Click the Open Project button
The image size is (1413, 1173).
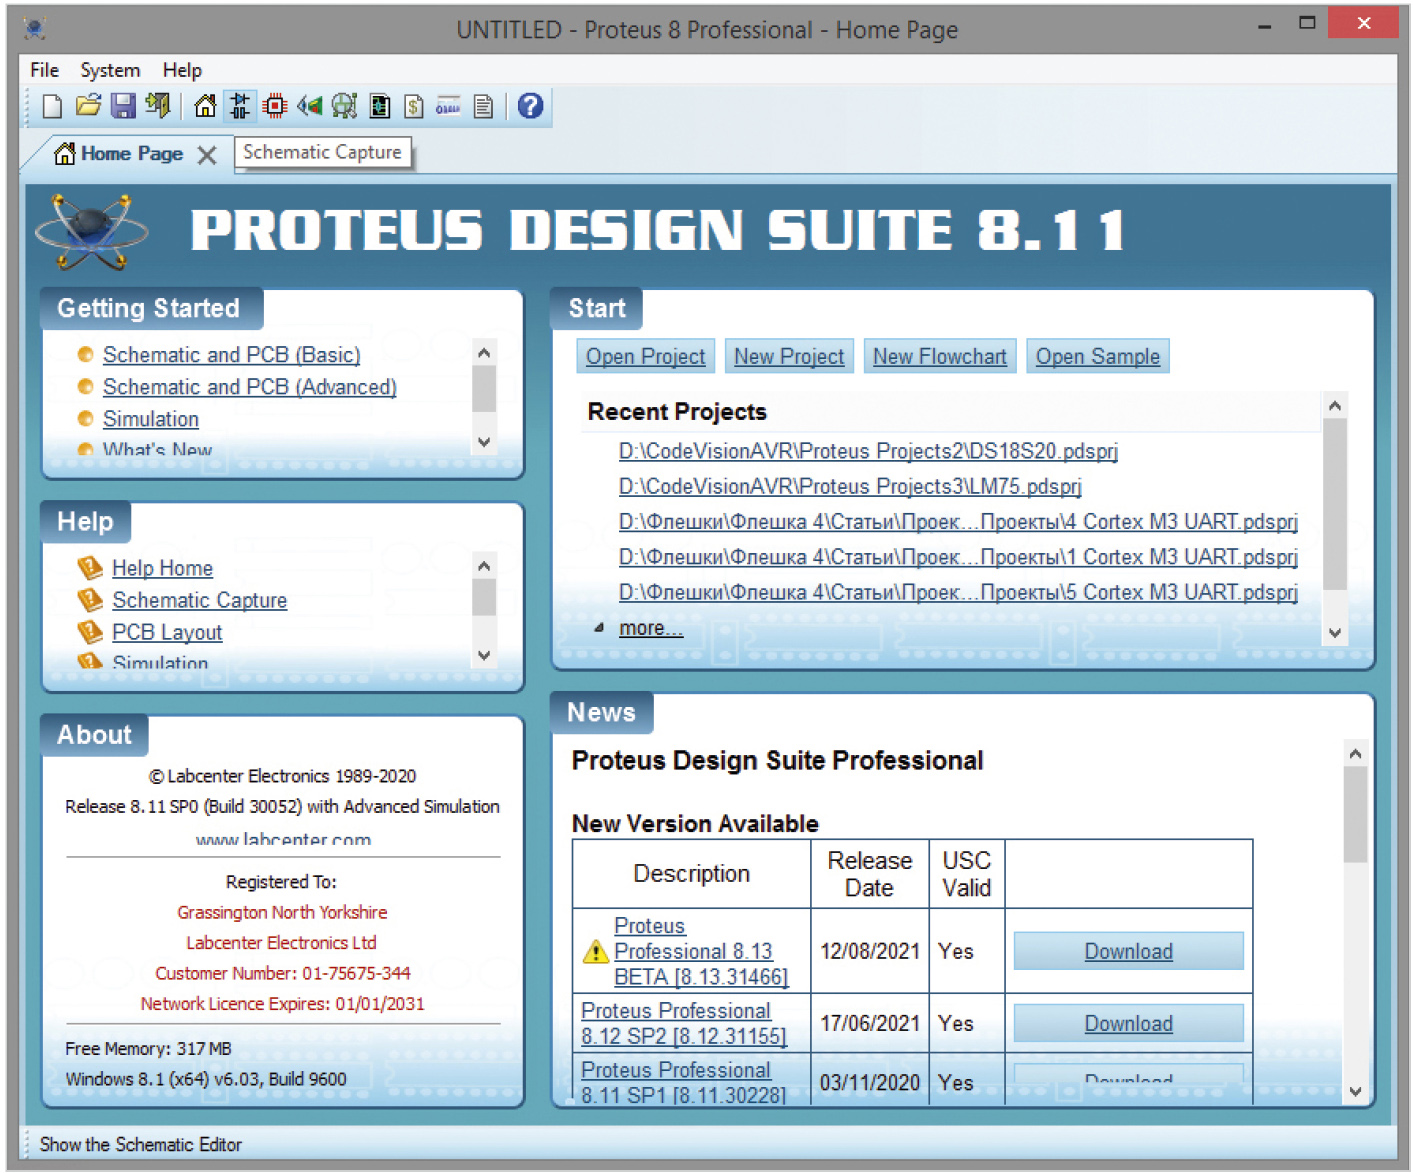click(x=645, y=357)
